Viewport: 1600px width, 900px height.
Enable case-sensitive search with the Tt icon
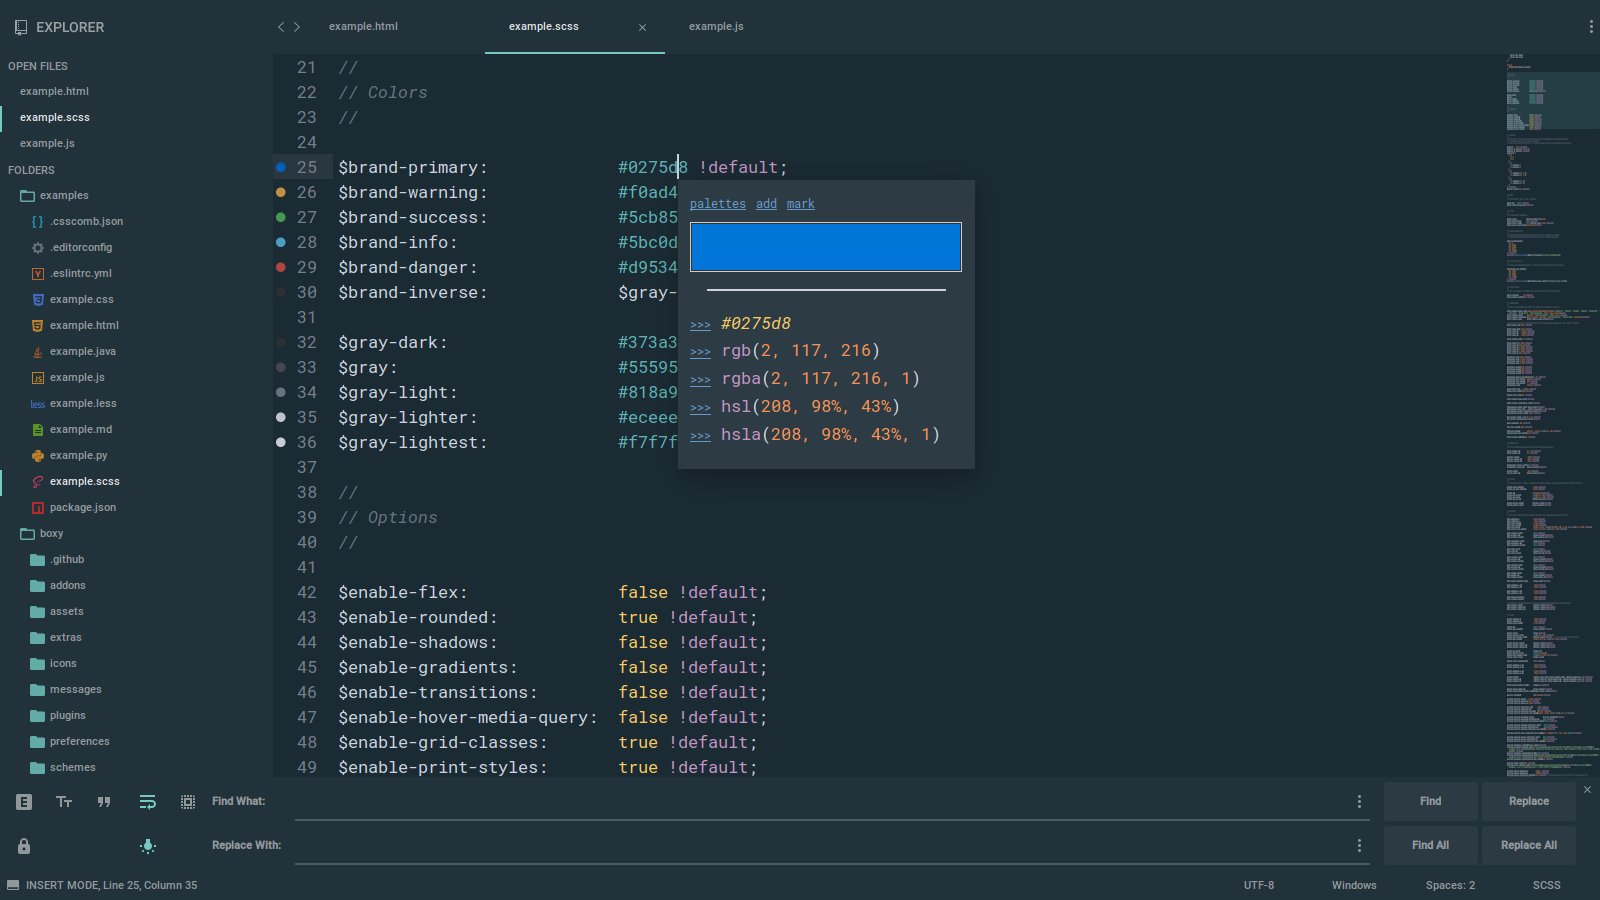(x=64, y=801)
